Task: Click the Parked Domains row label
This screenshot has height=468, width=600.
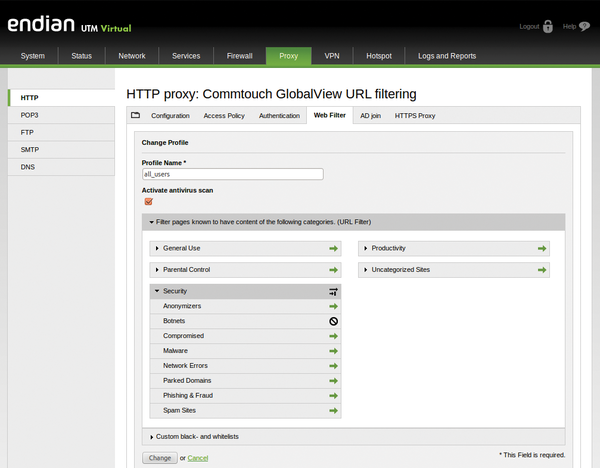Action: tap(187, 381)
